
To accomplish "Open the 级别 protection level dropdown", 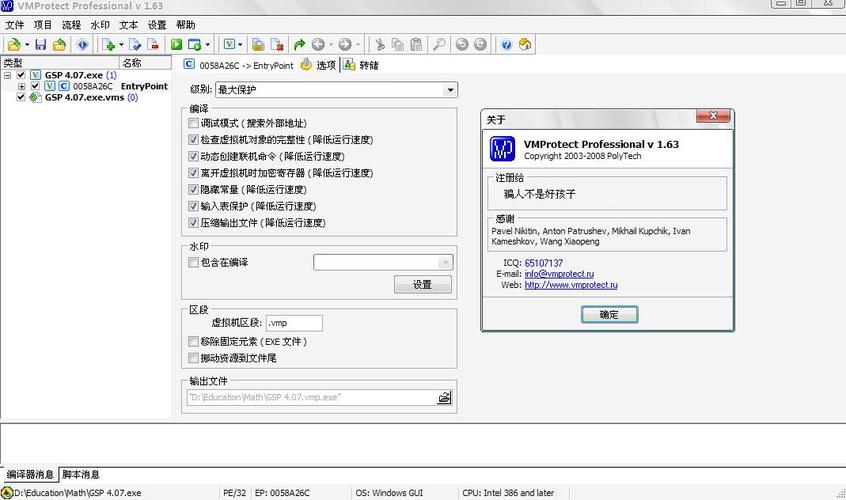I will click(450, 90).
